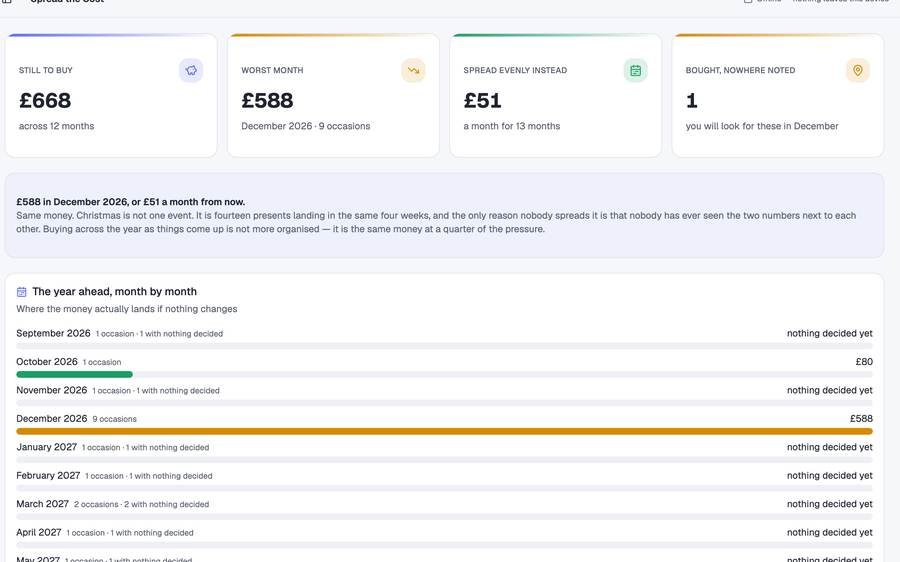Click the calendar icon beside The year ahead heading
The width and height of the screenshot is (900, 562).
22,292
